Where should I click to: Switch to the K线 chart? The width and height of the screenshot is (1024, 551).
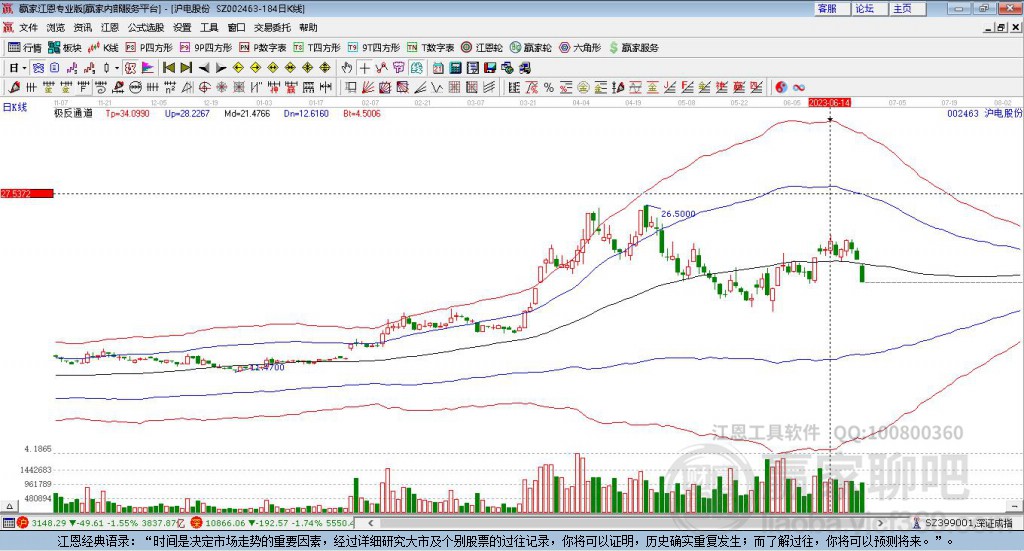[103, 48]
